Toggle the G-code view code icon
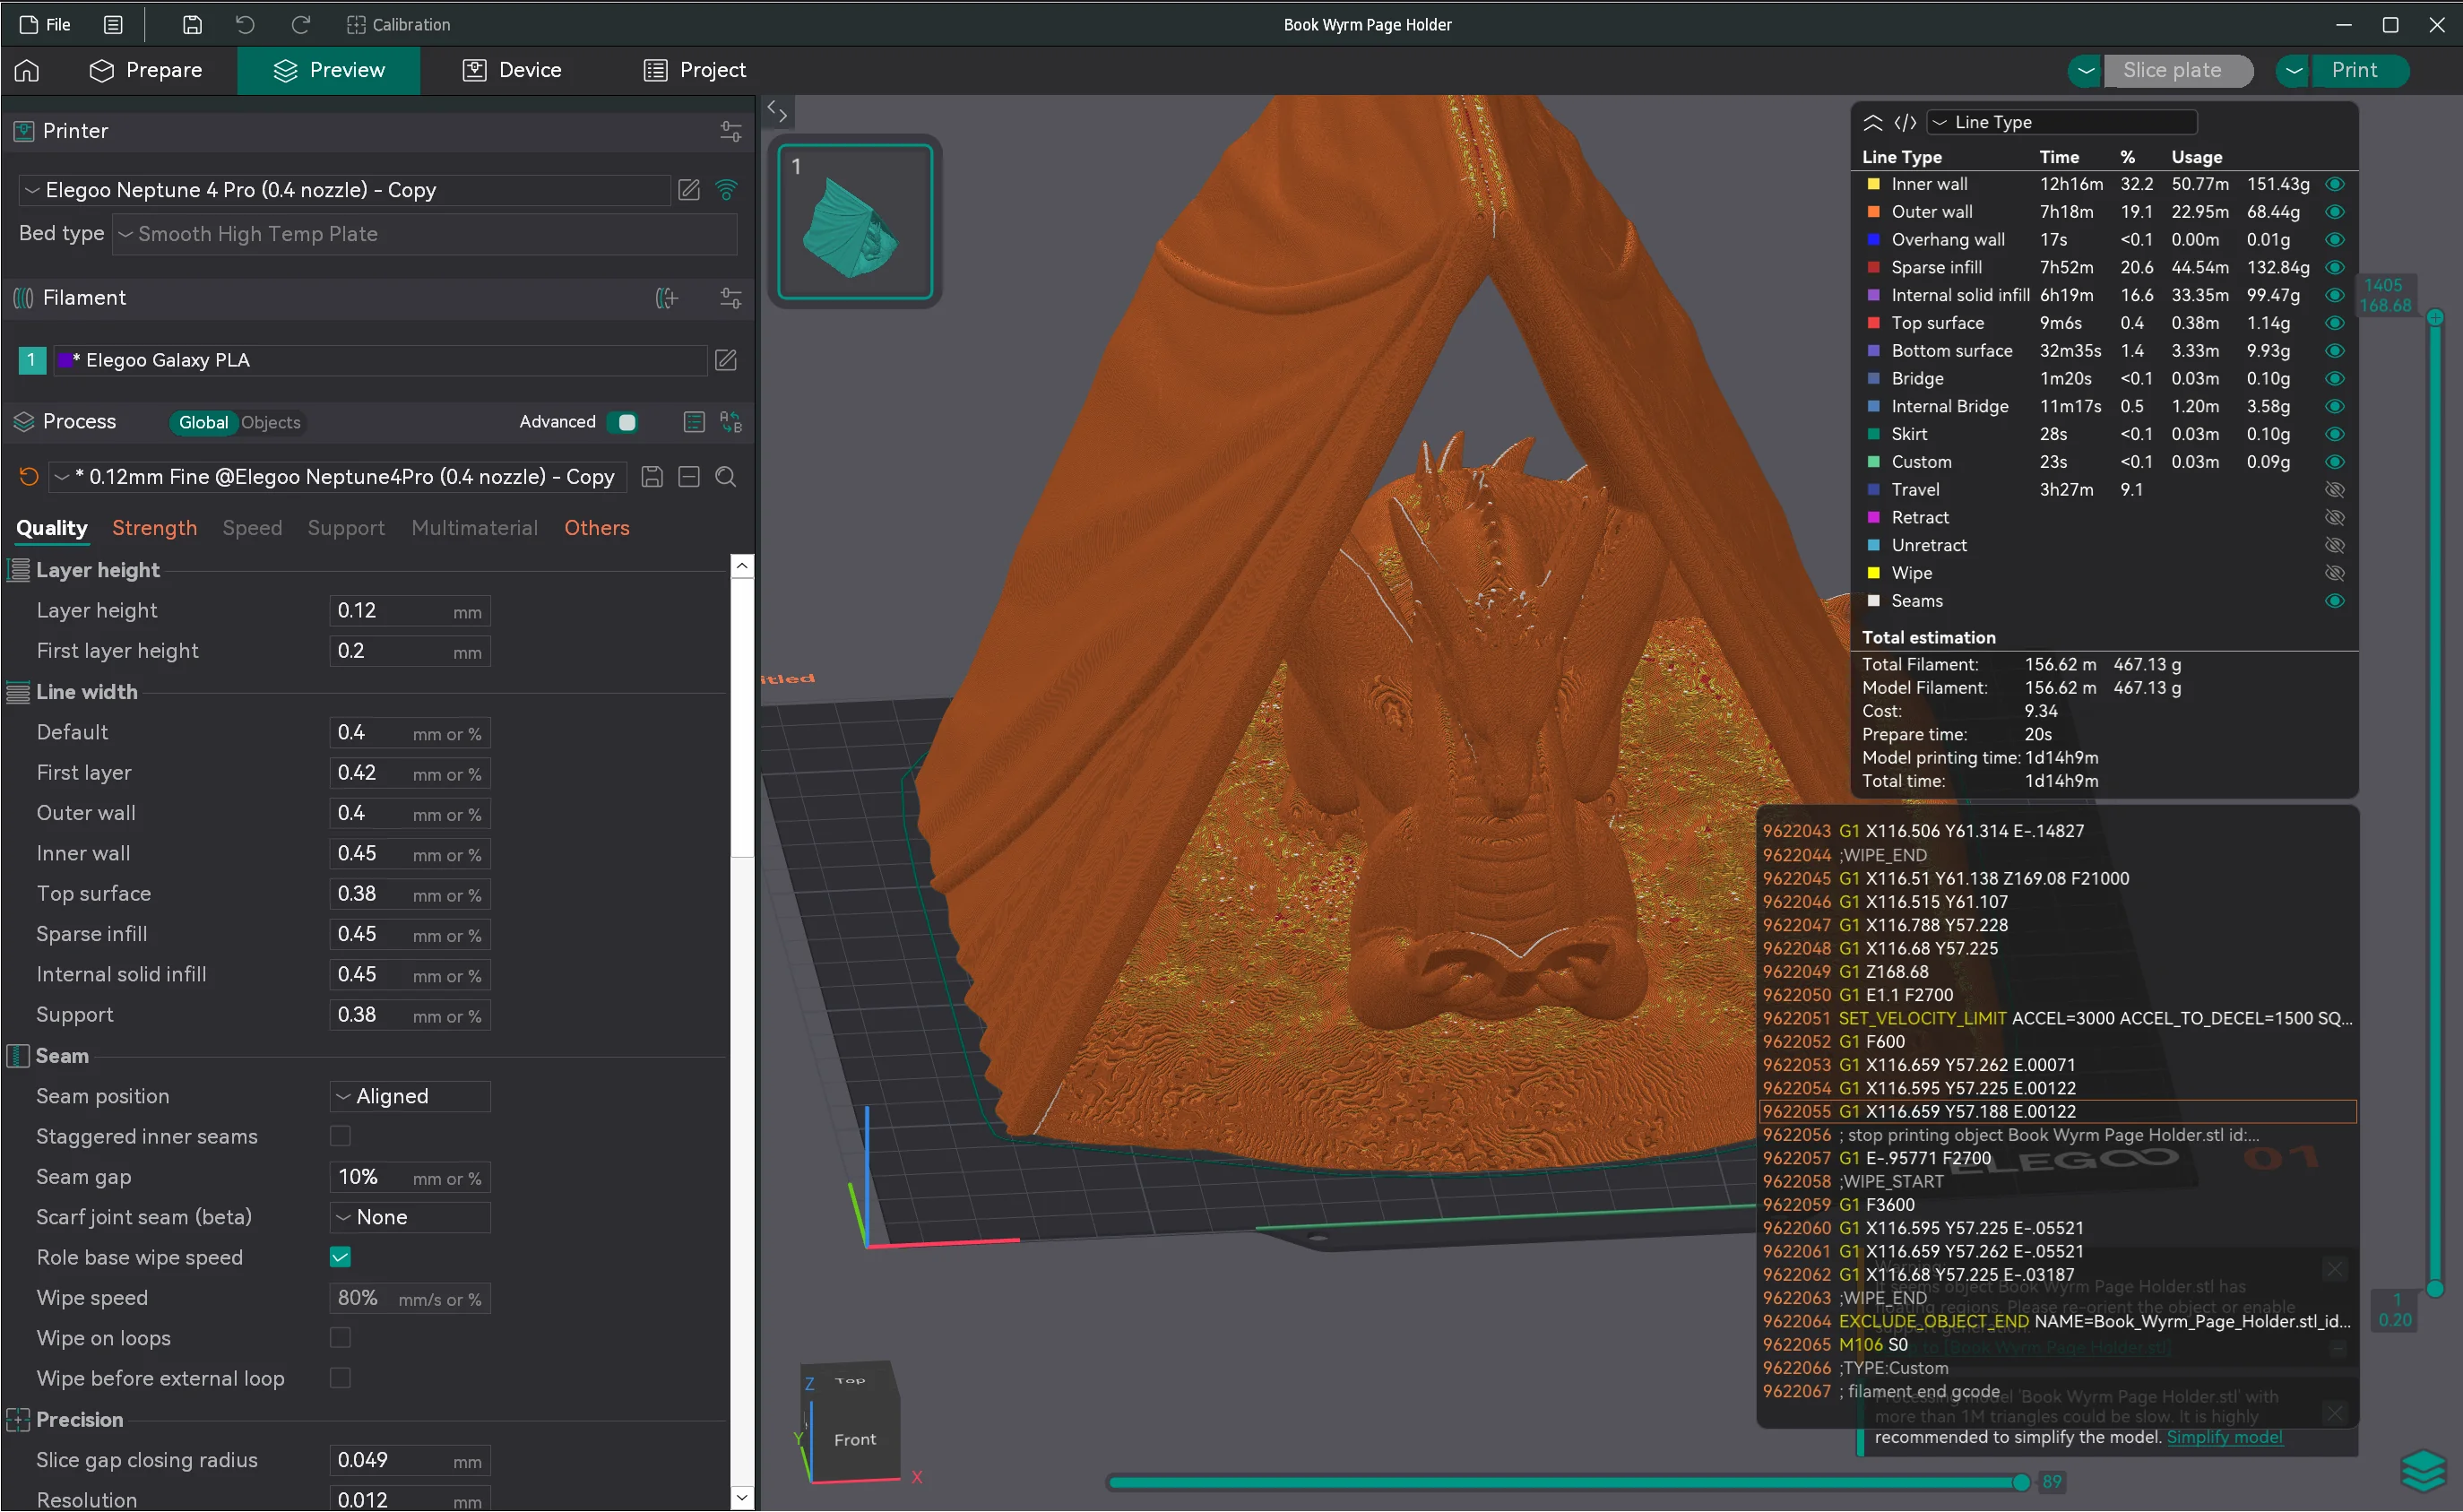This screenshot has height=1512, width=2463. [x=1905, y=122]
